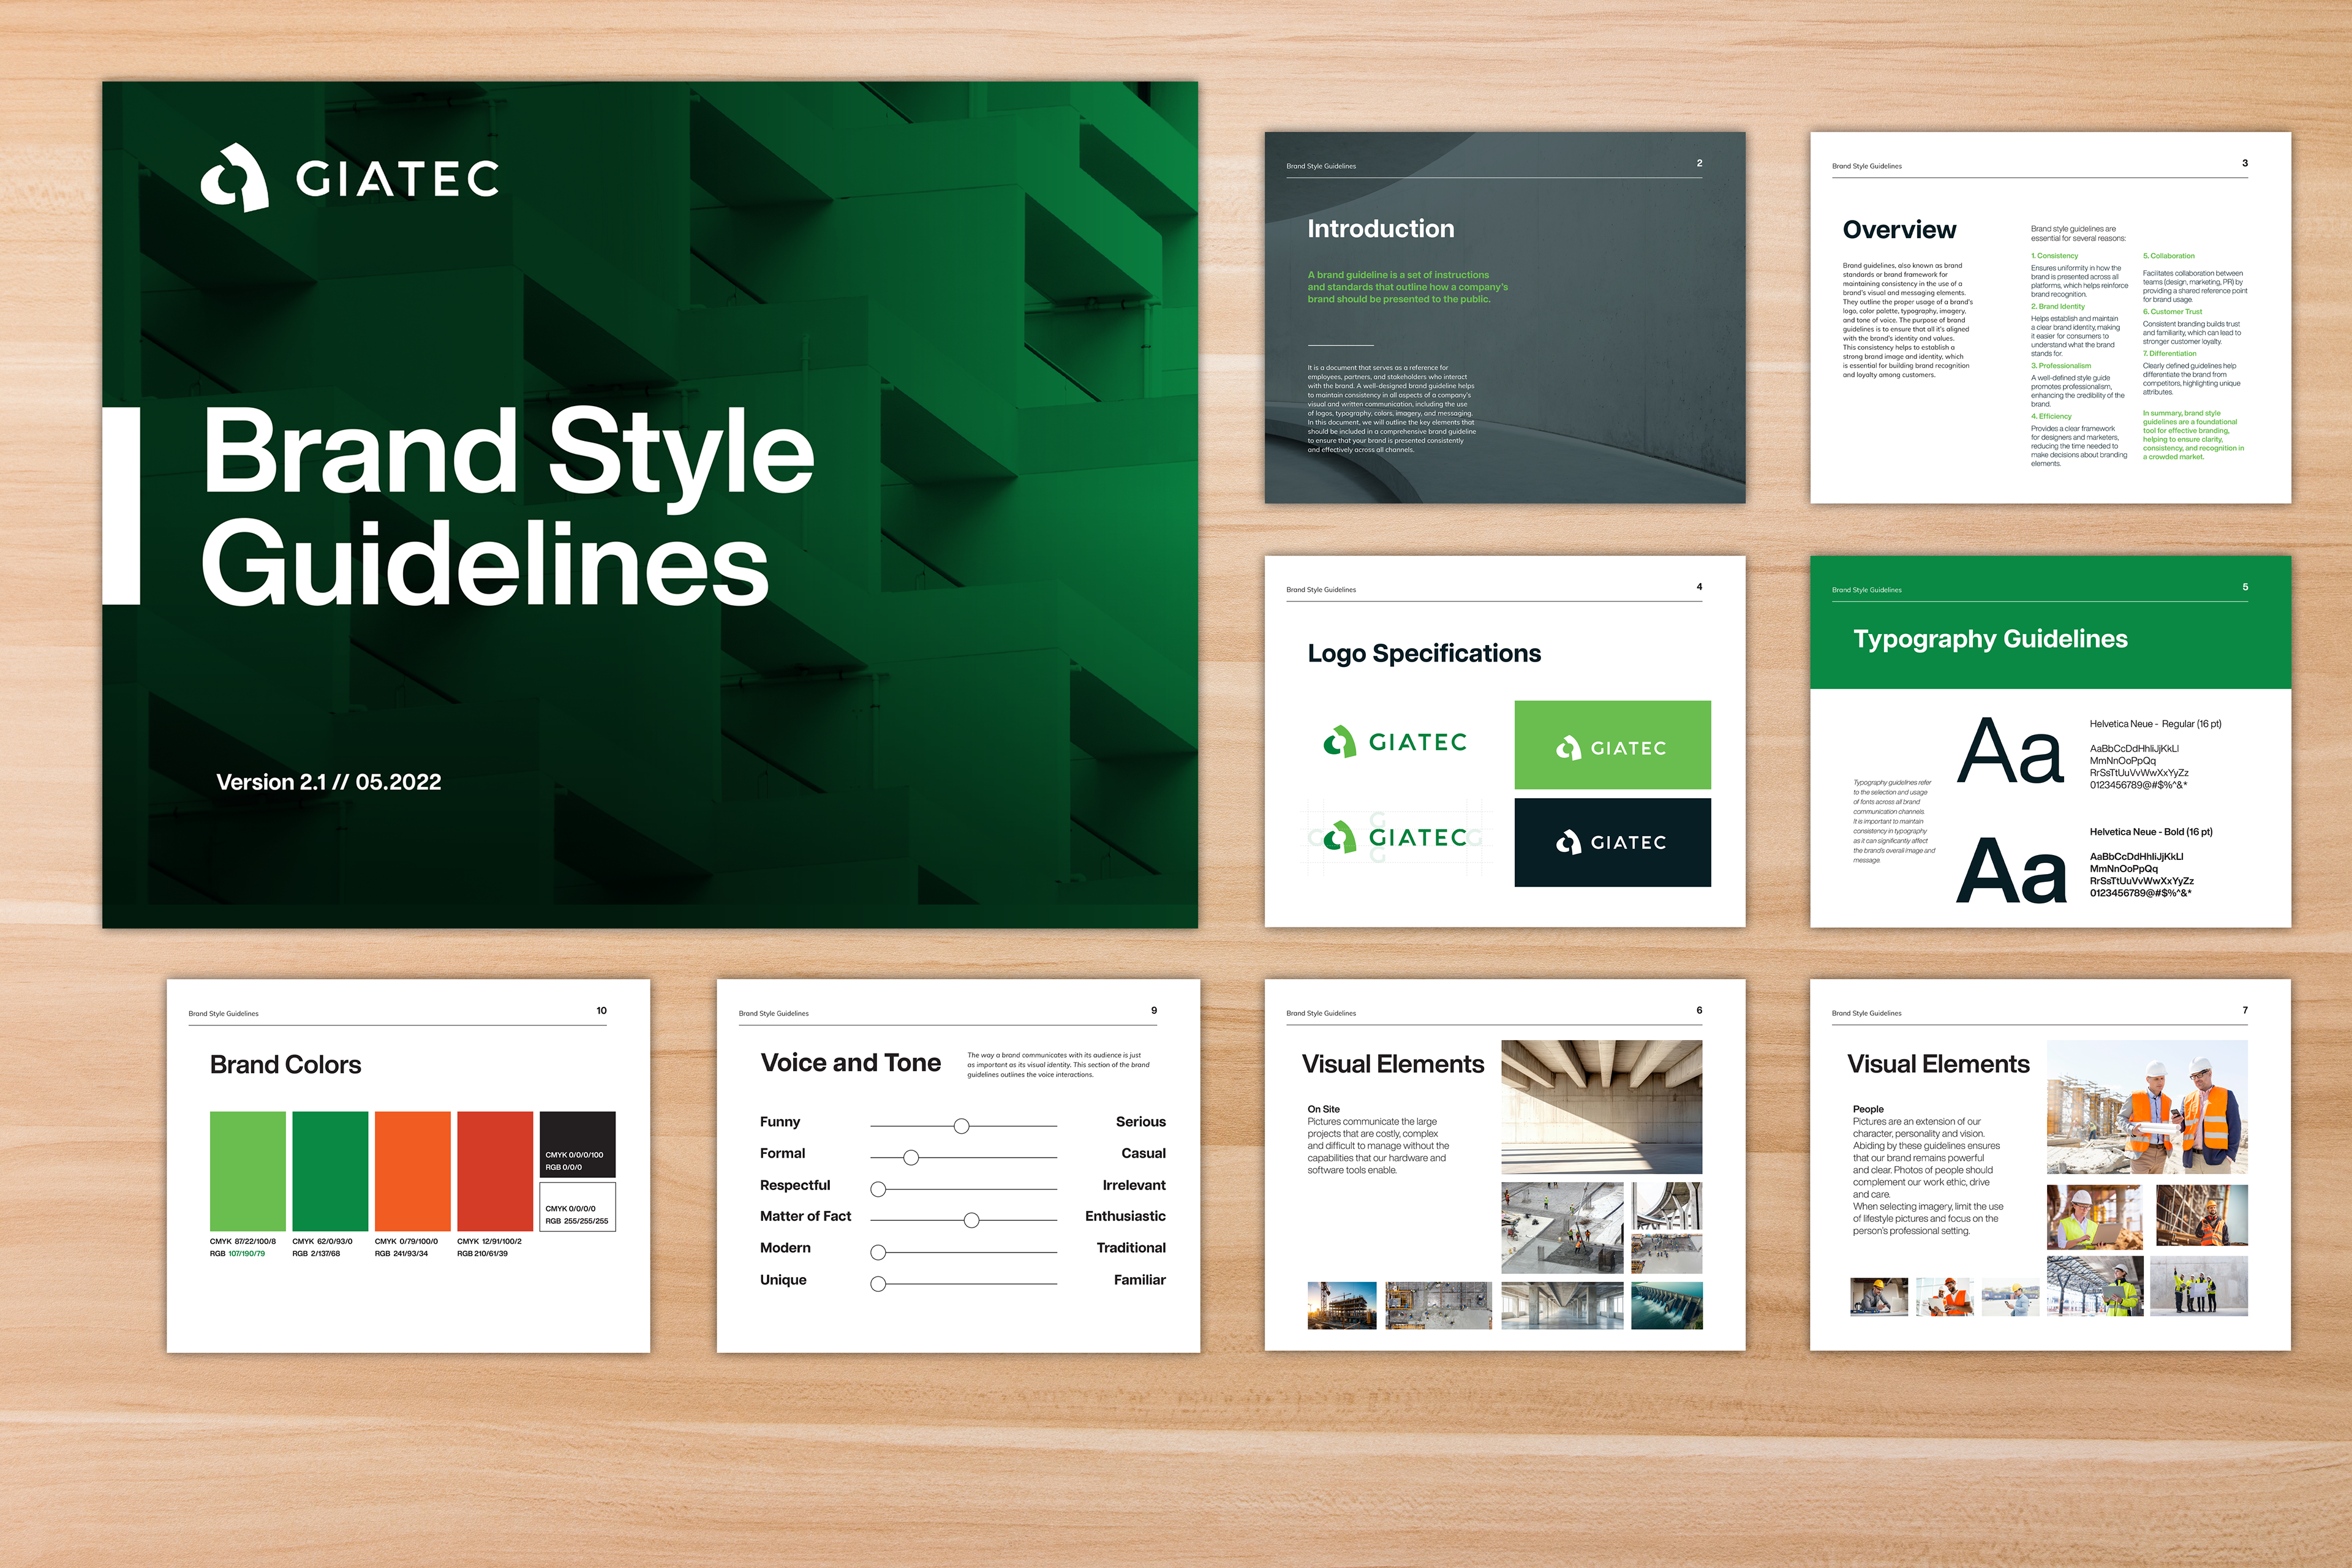Click the Funny–Serious slider handle
Viewport: 2352px width, 1568px height.
pos(961,1126)
